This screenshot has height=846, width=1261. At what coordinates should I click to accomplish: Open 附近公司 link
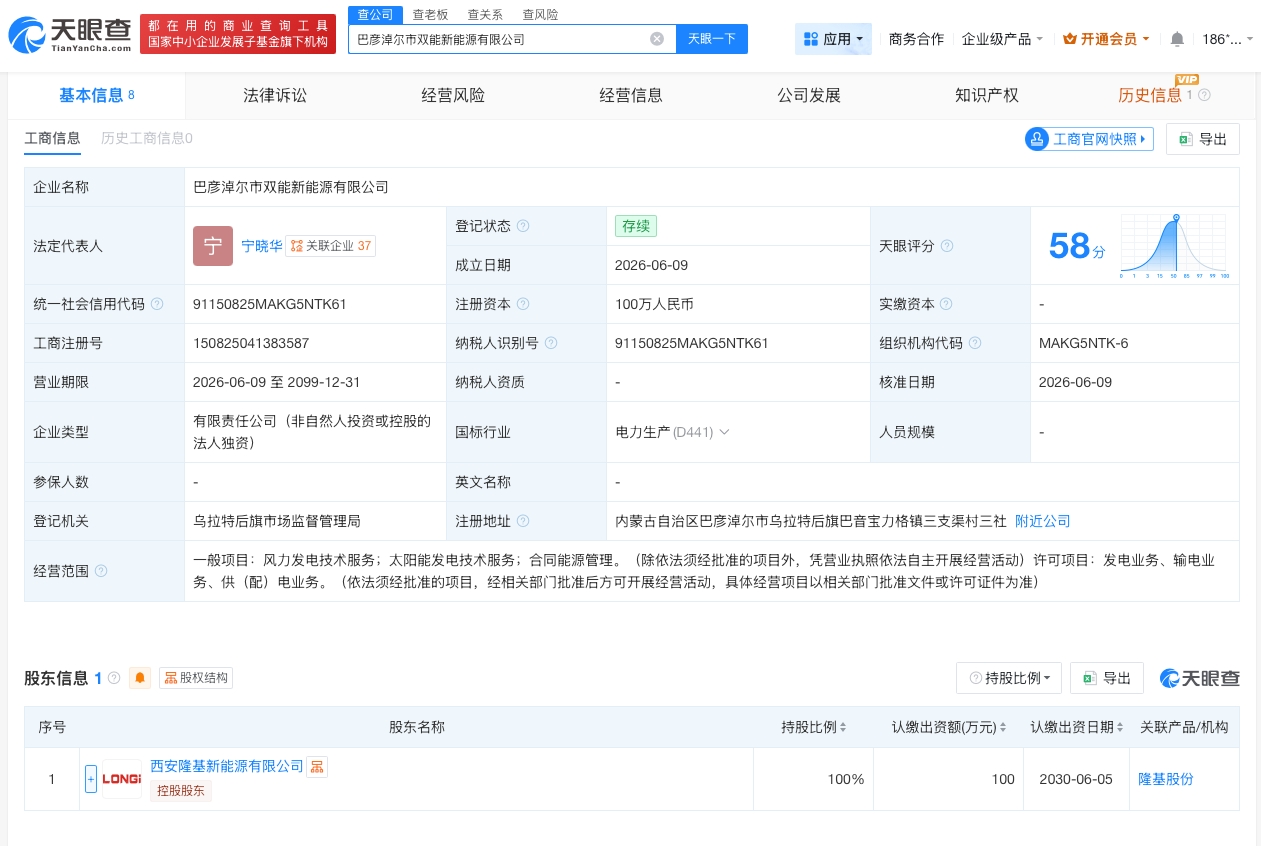point(1043,521)
